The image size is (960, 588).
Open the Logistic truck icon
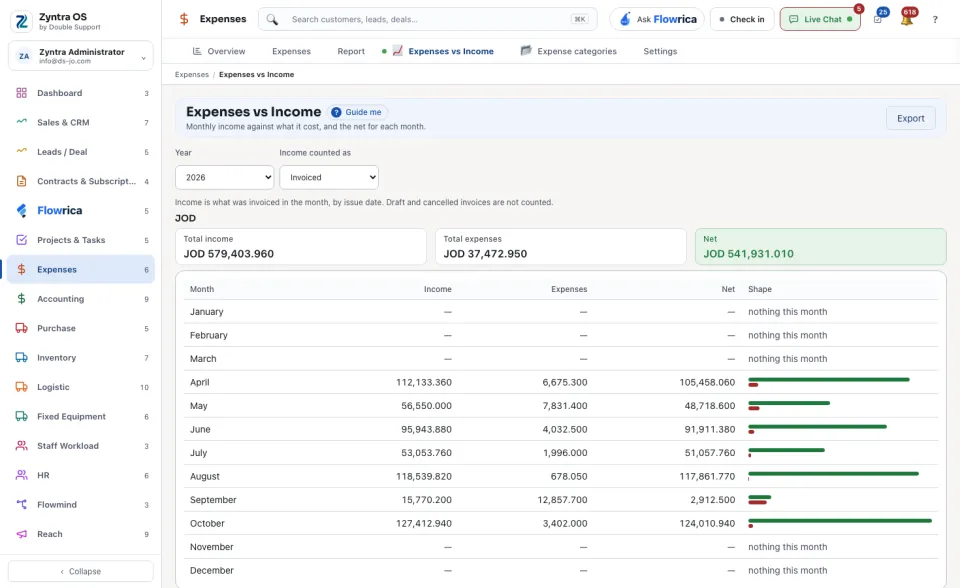click(x=21, y=387)
